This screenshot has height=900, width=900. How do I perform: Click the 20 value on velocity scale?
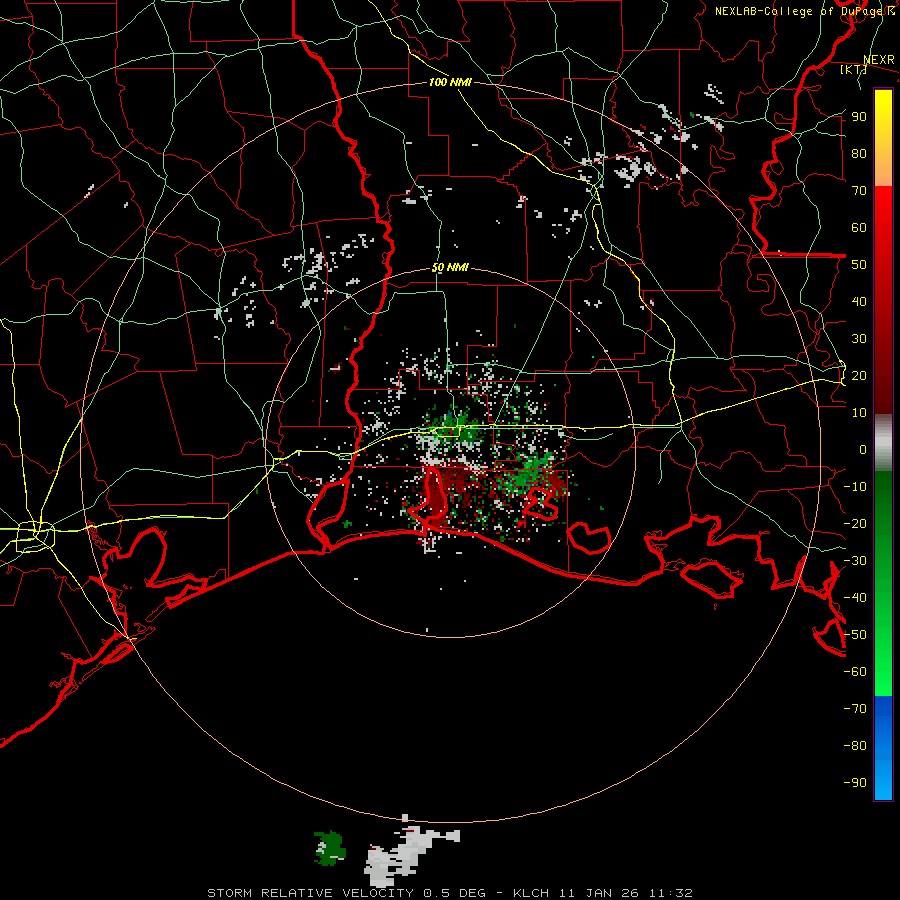(859, 376)
